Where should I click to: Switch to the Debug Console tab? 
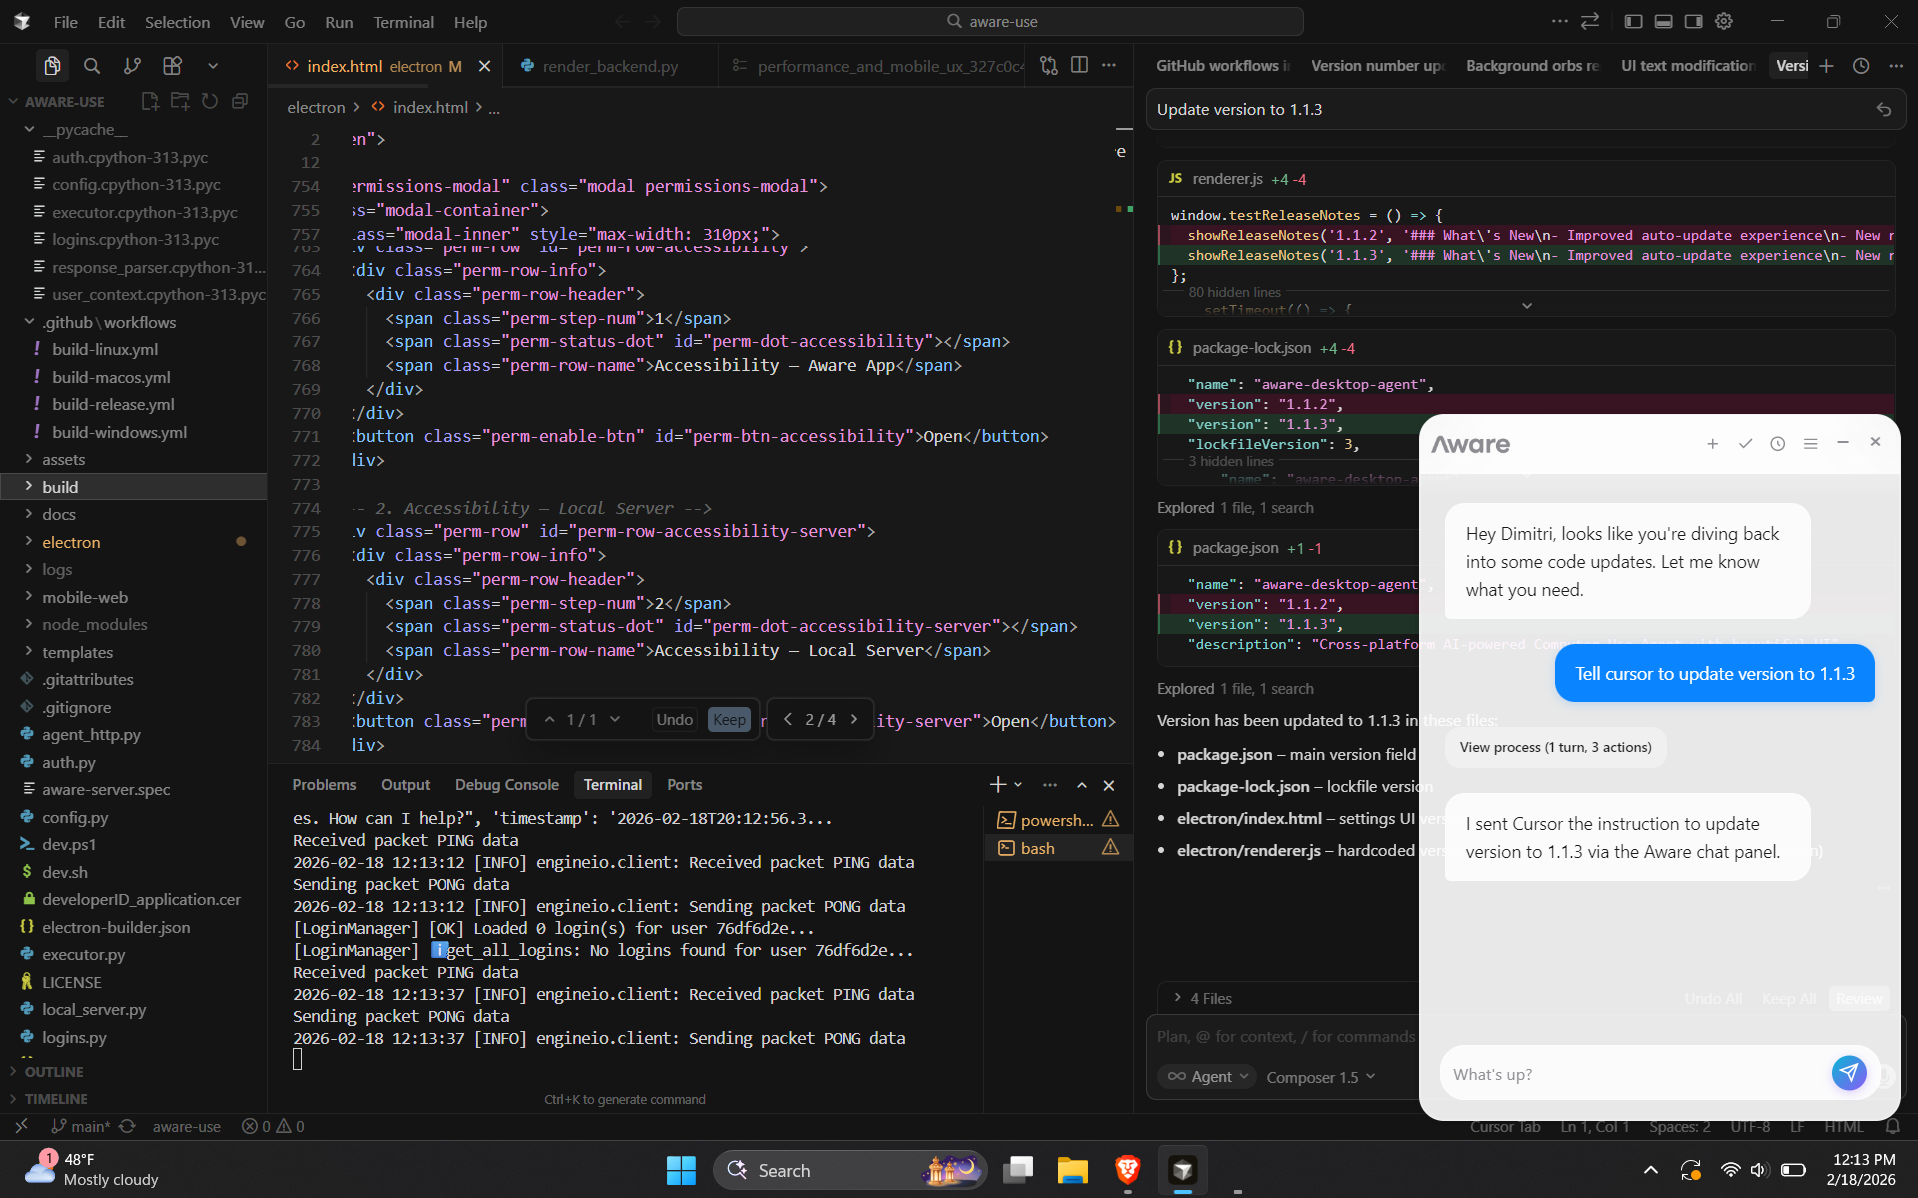click(x=506, y=785)
